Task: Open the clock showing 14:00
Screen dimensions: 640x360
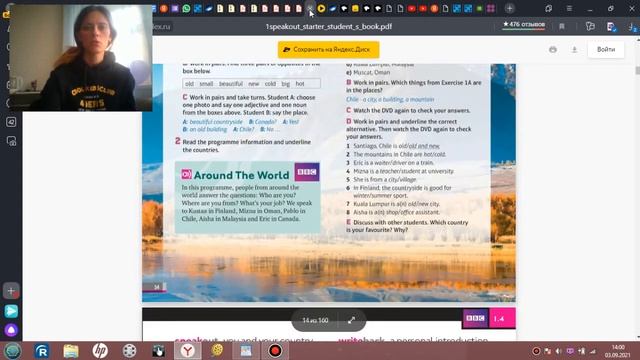Action: [x=618, y=351]
